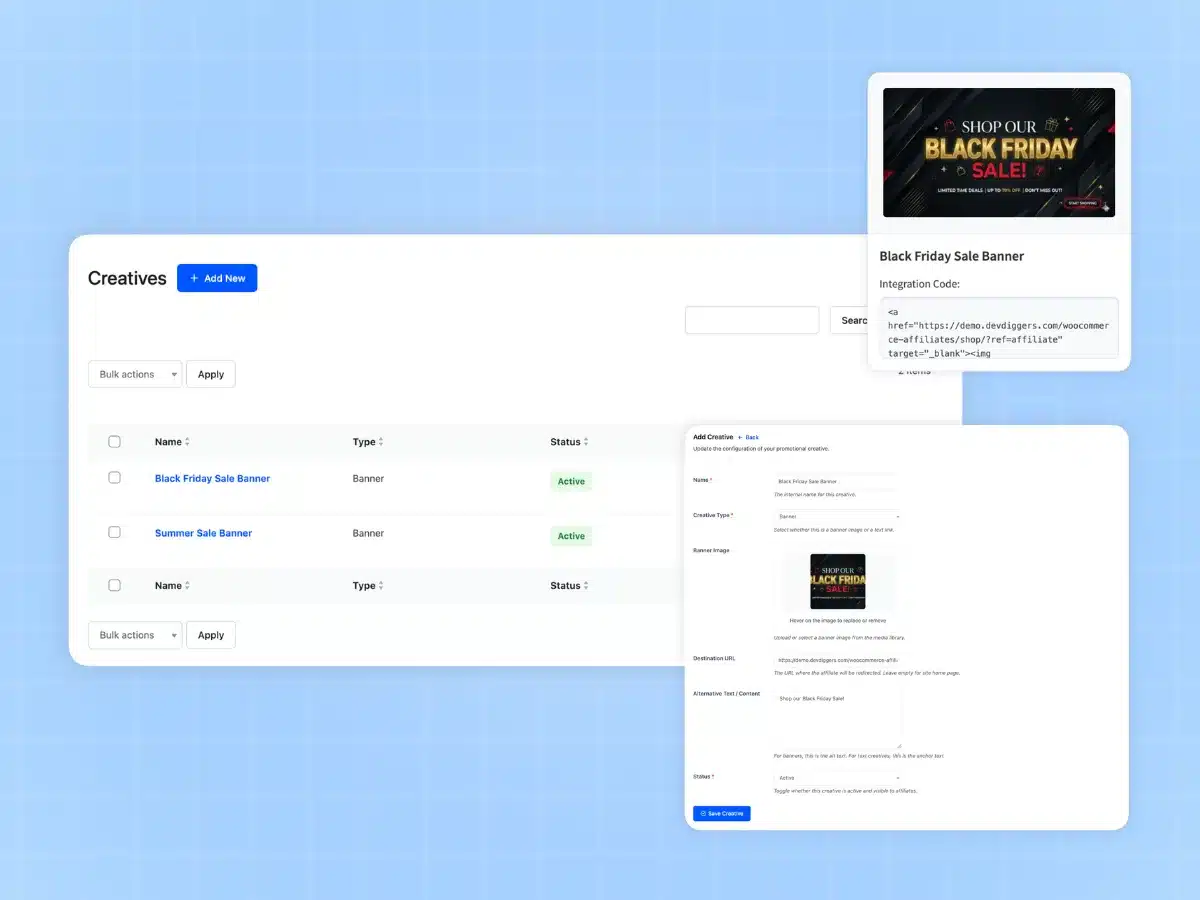The width and height of the screenshot is (1200, 900).
Task: Click the back arrow beside Add Creative heading
Action: point(740,437)
